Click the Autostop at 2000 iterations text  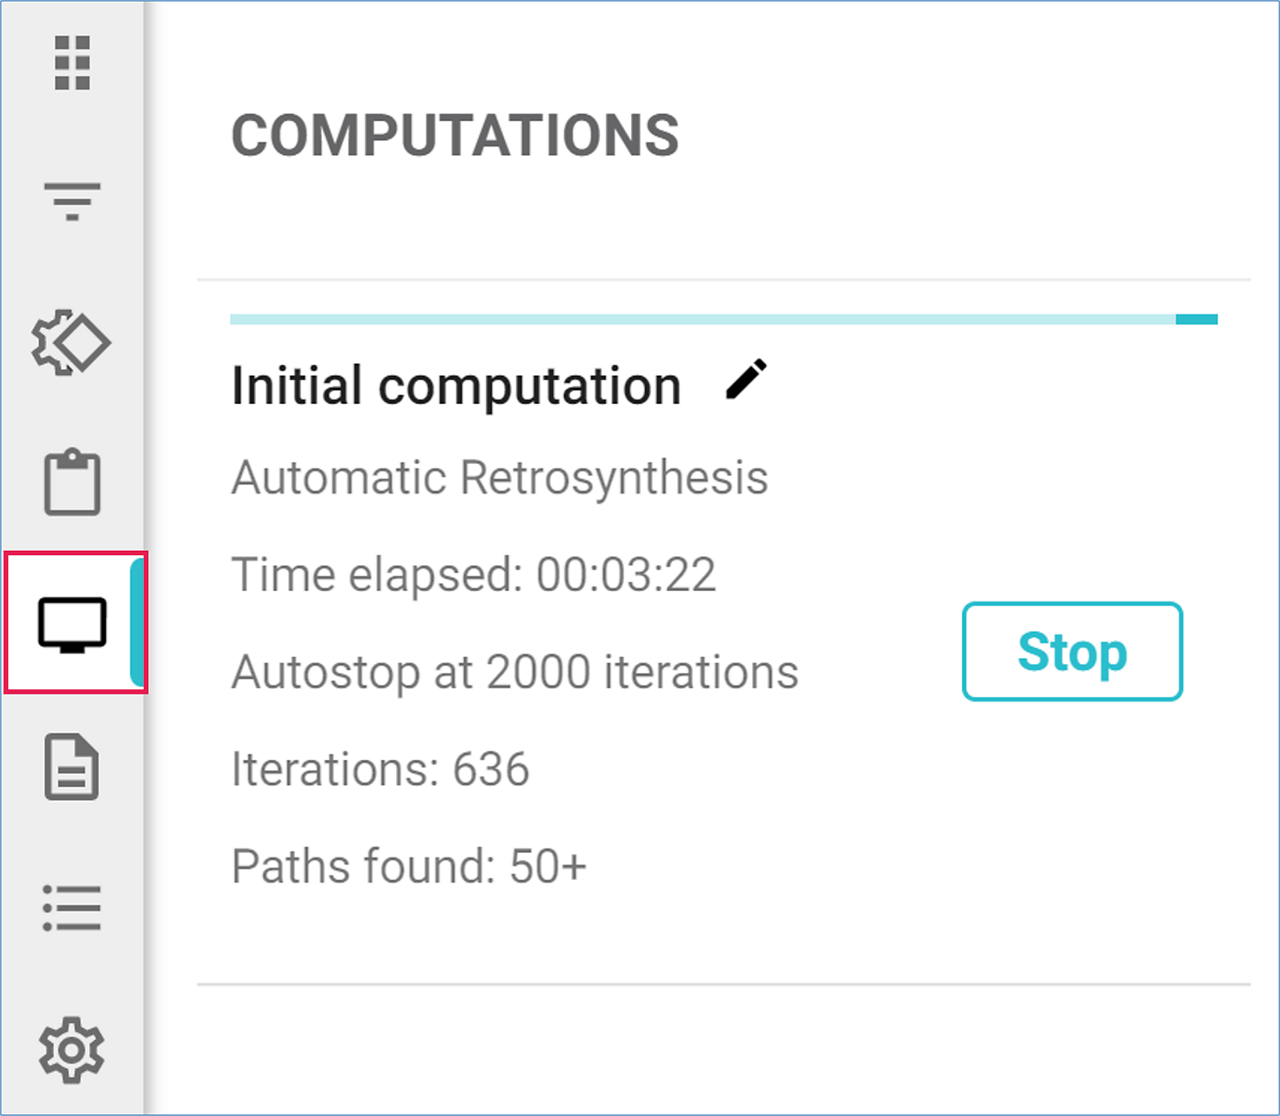(514, 672)
